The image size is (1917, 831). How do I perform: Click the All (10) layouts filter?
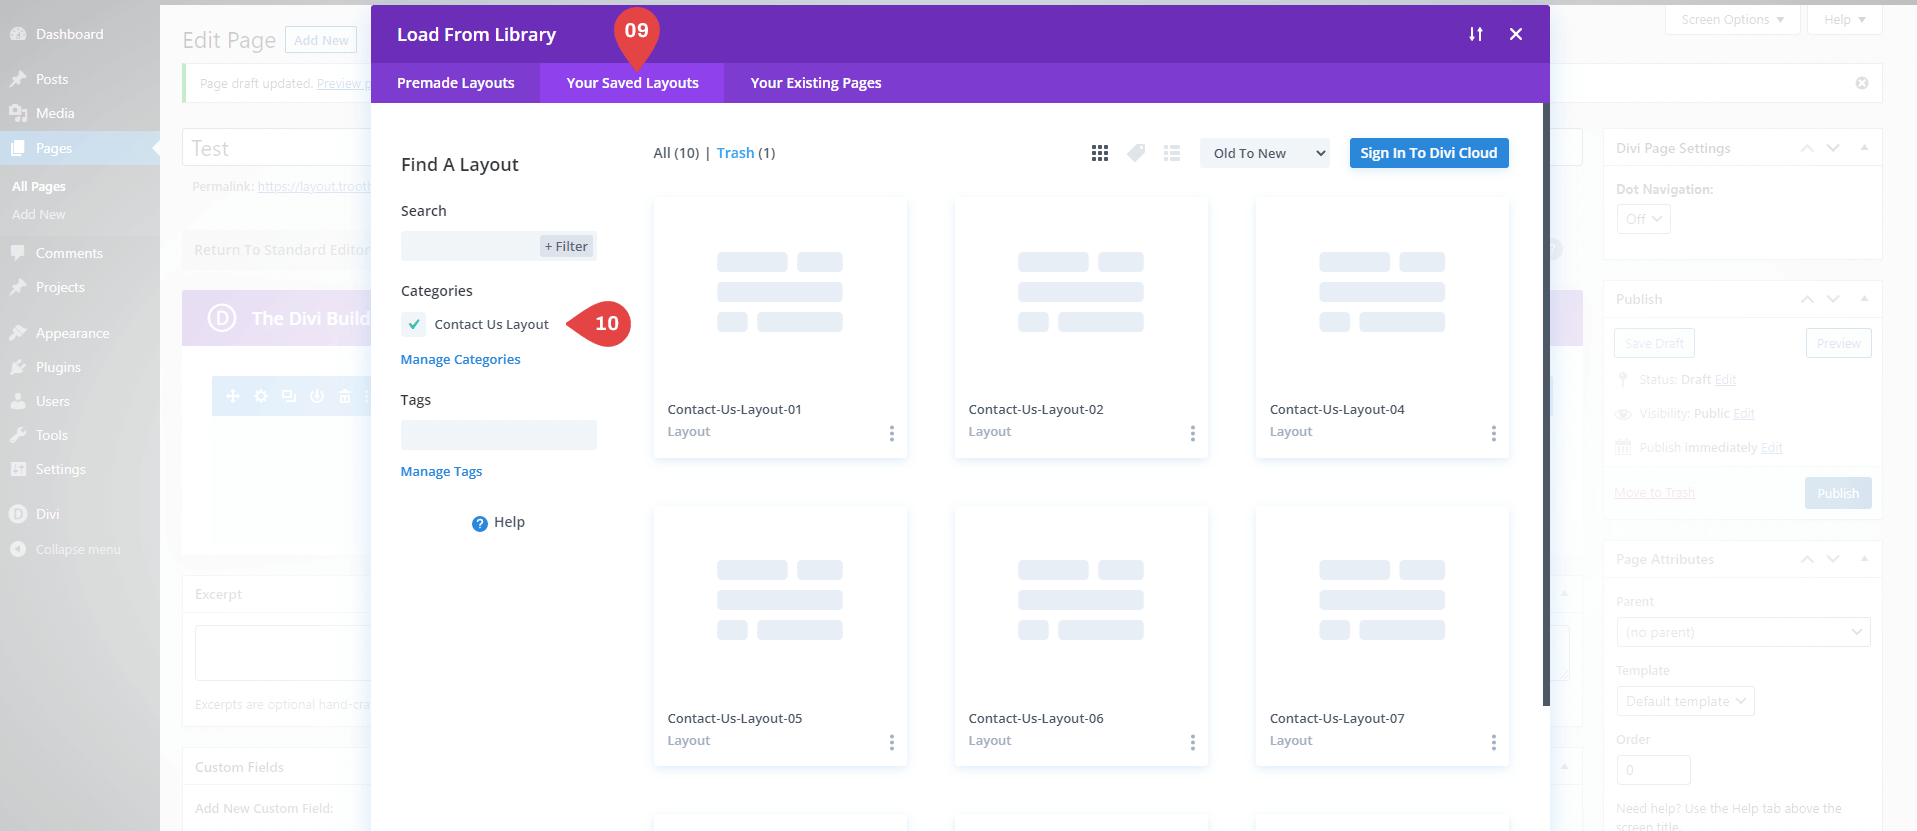pos(676,153)
